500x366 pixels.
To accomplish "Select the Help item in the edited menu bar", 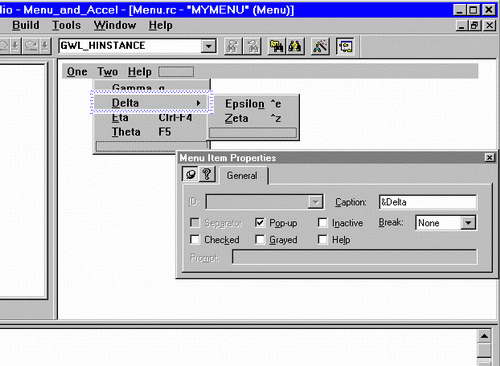I will tap(140, 72).
